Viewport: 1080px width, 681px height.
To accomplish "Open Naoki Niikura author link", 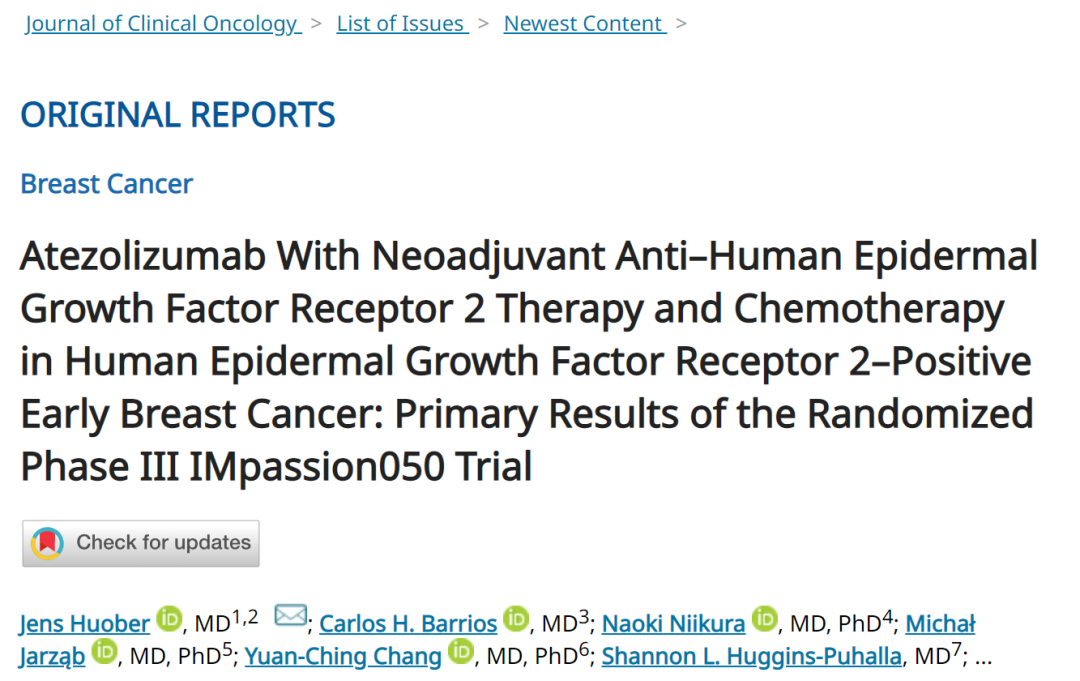I will (673, 624).
